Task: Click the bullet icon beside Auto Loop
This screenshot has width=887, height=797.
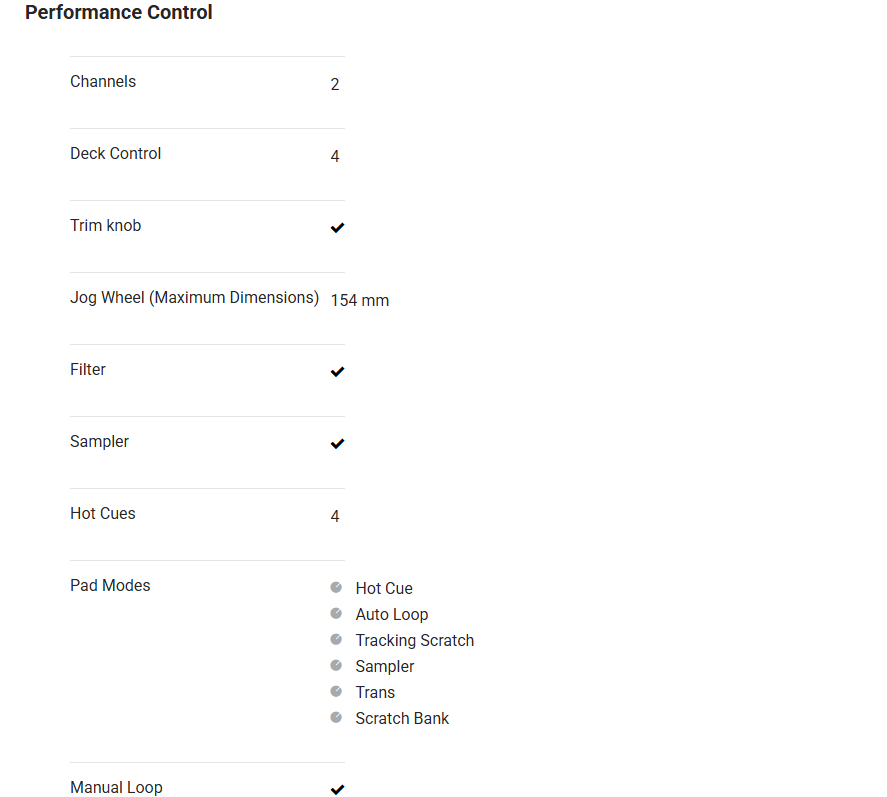Action: tap(336, 614)
